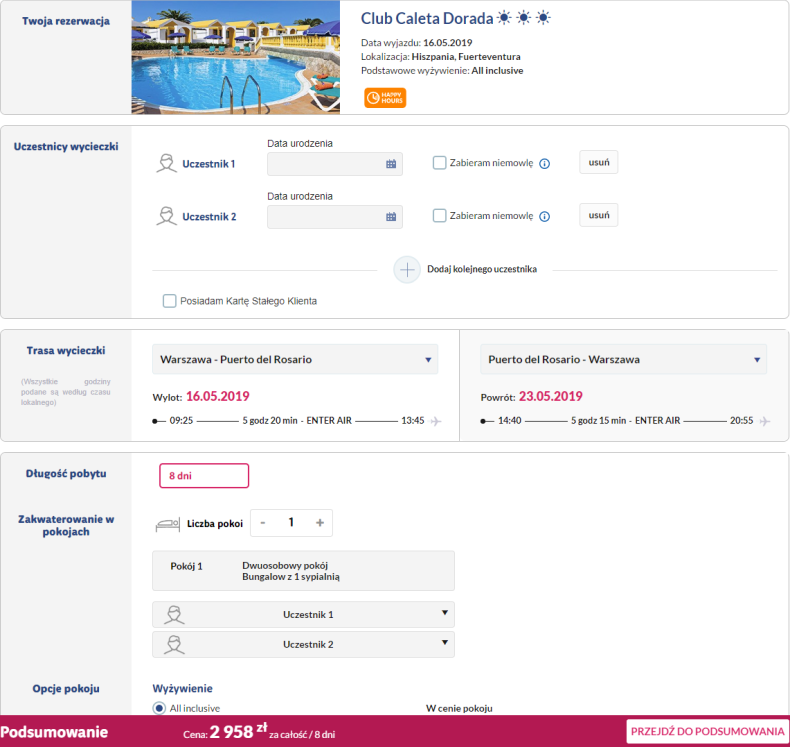Tick Posiadam Kartę Stałego Klienta checkbox

[x=169, y=301]
